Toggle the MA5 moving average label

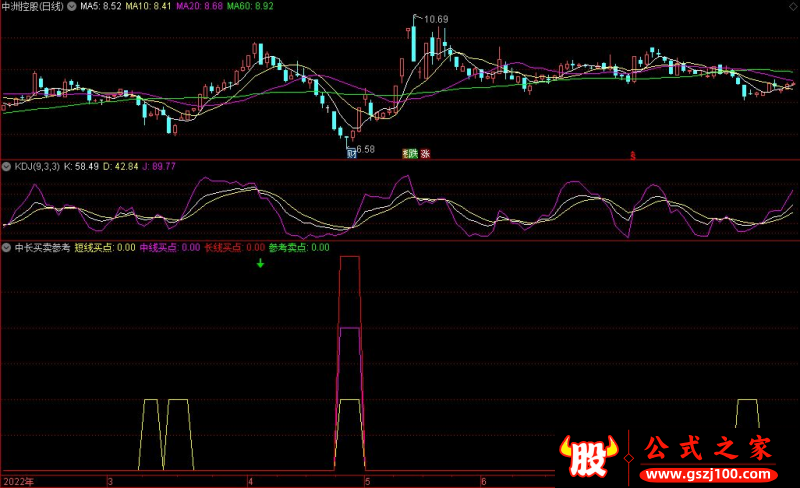(101, 6)
